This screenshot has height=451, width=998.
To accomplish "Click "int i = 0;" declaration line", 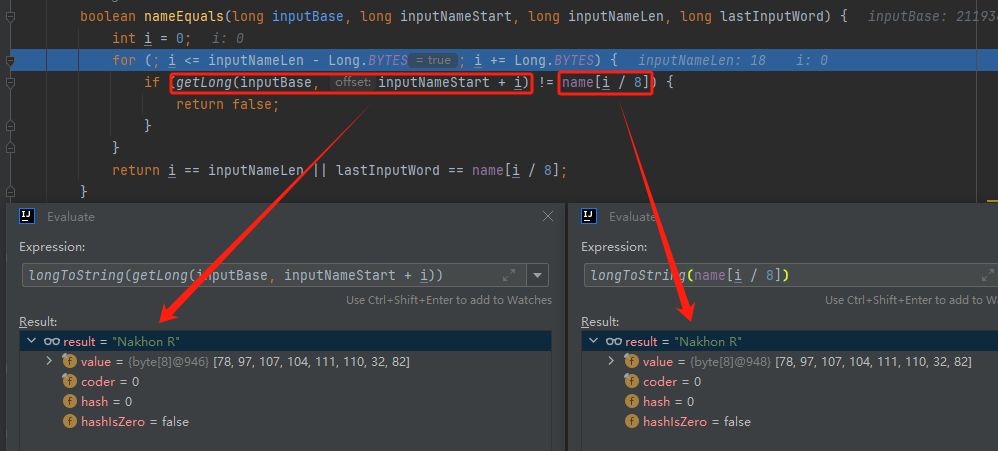I will coord(151,39).
